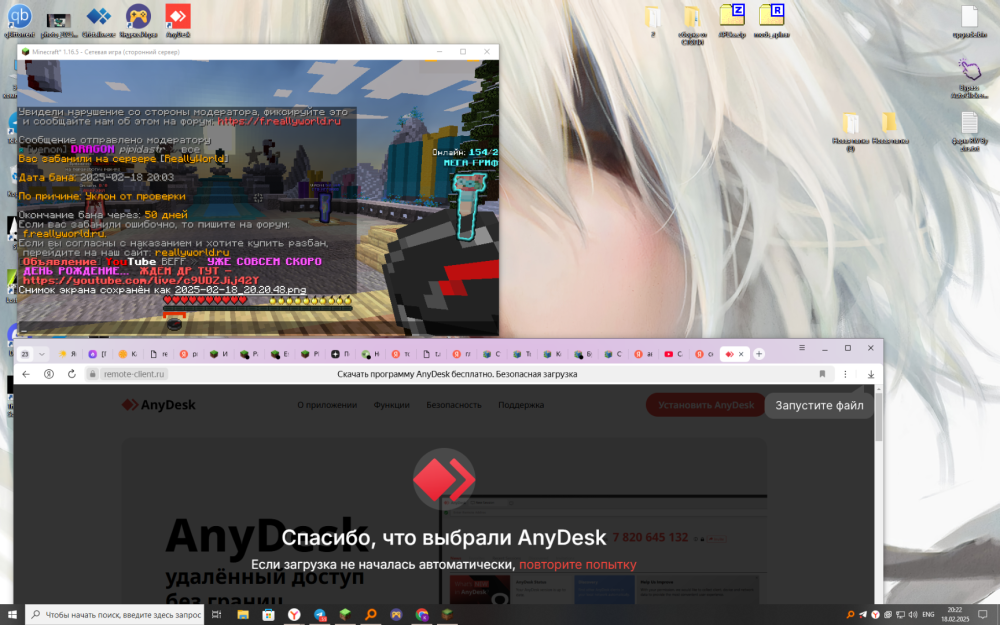Image resolution: width=1000 pixels, height=625 pixels.
Task: Click the Minecraft window title bar icon
Action: 26,52
